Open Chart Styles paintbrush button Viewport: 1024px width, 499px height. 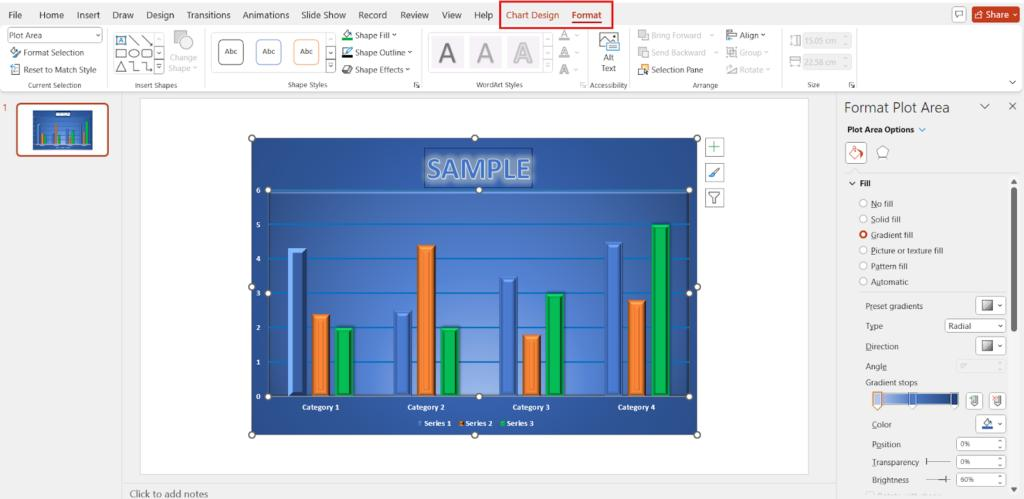tap(714, 172)
